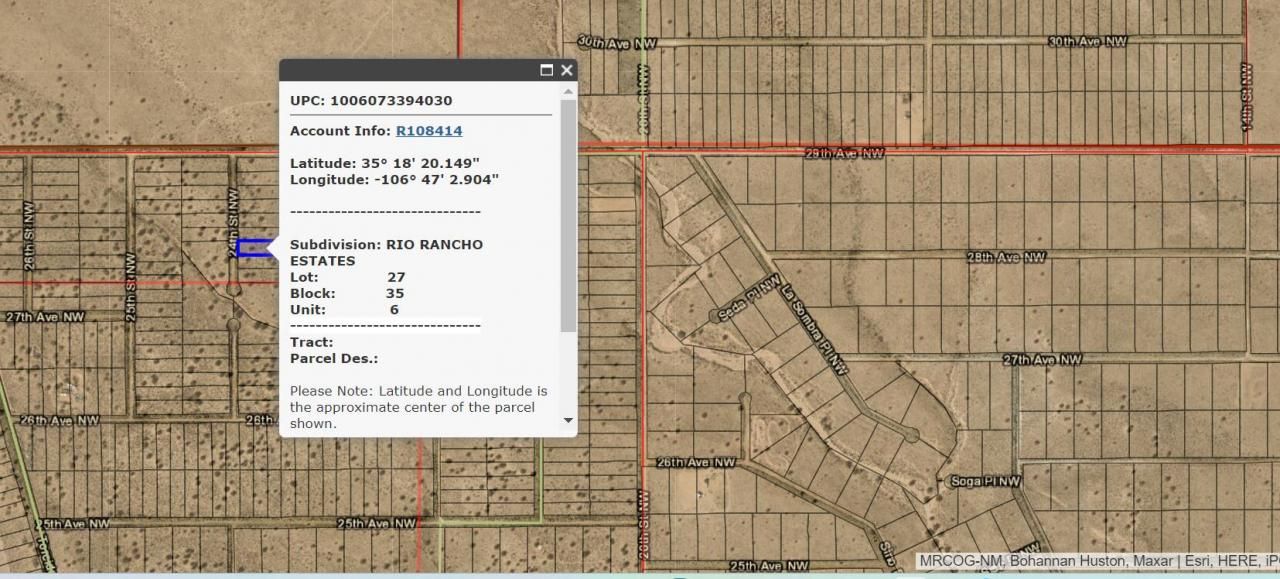This screenshot has width=1280, height=579.
Task: Open the R108414 account info link
Action: [x=429, y=130]
